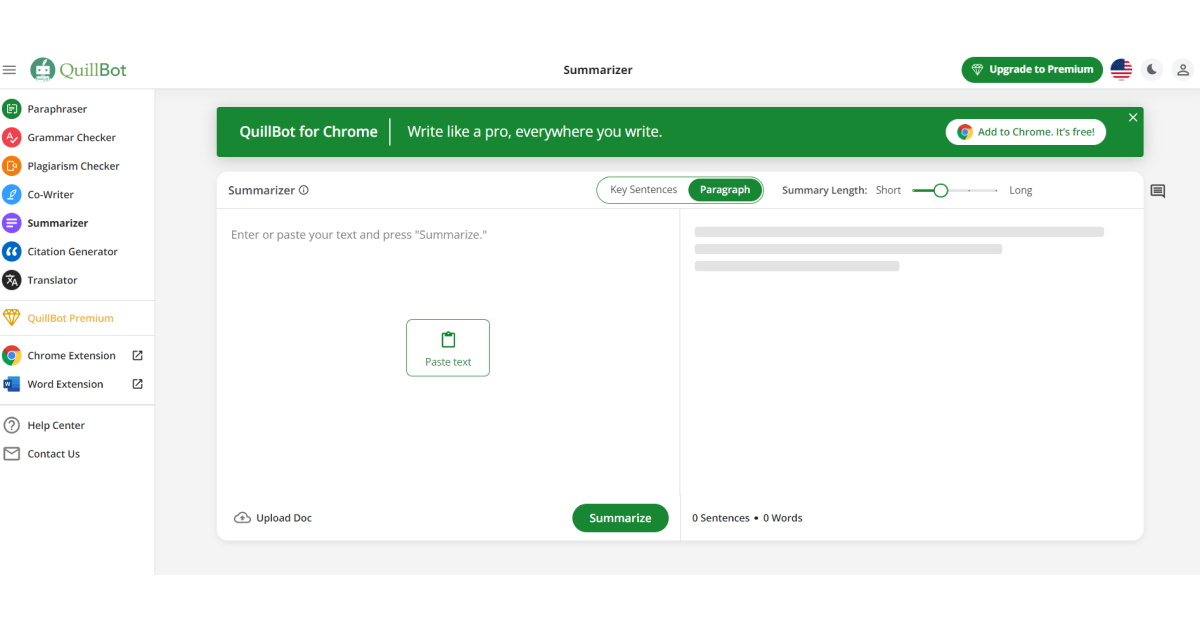
Task: Click the Co-Writer pen icon
Action: click(12, 195)
